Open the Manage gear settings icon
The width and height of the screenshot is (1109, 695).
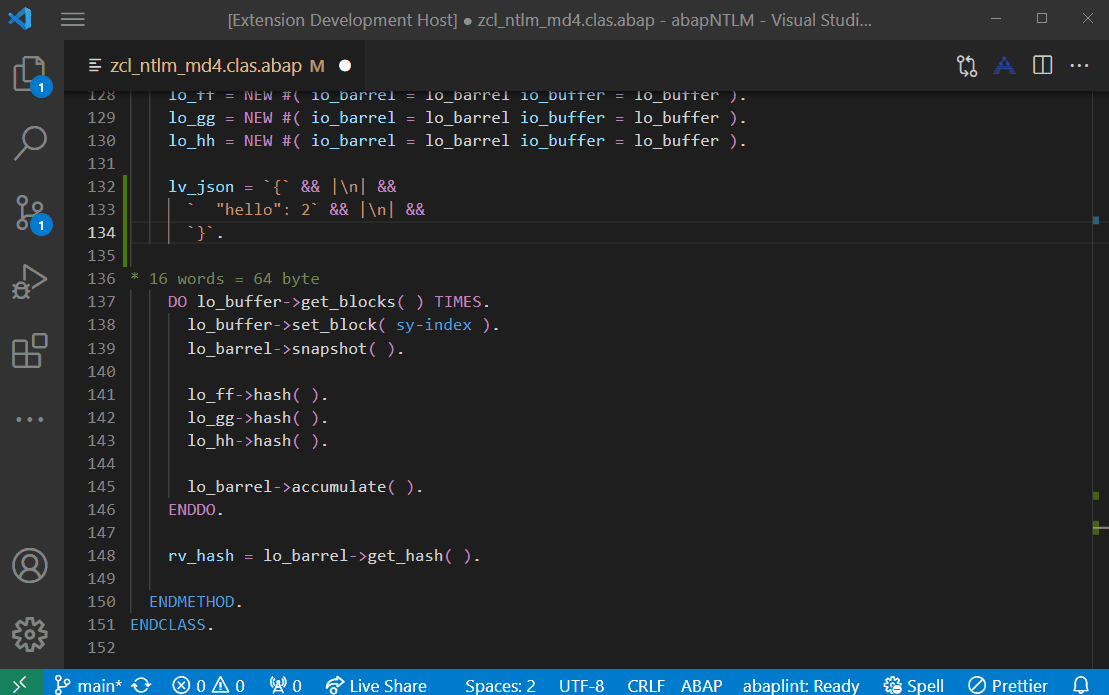point(30,635)
